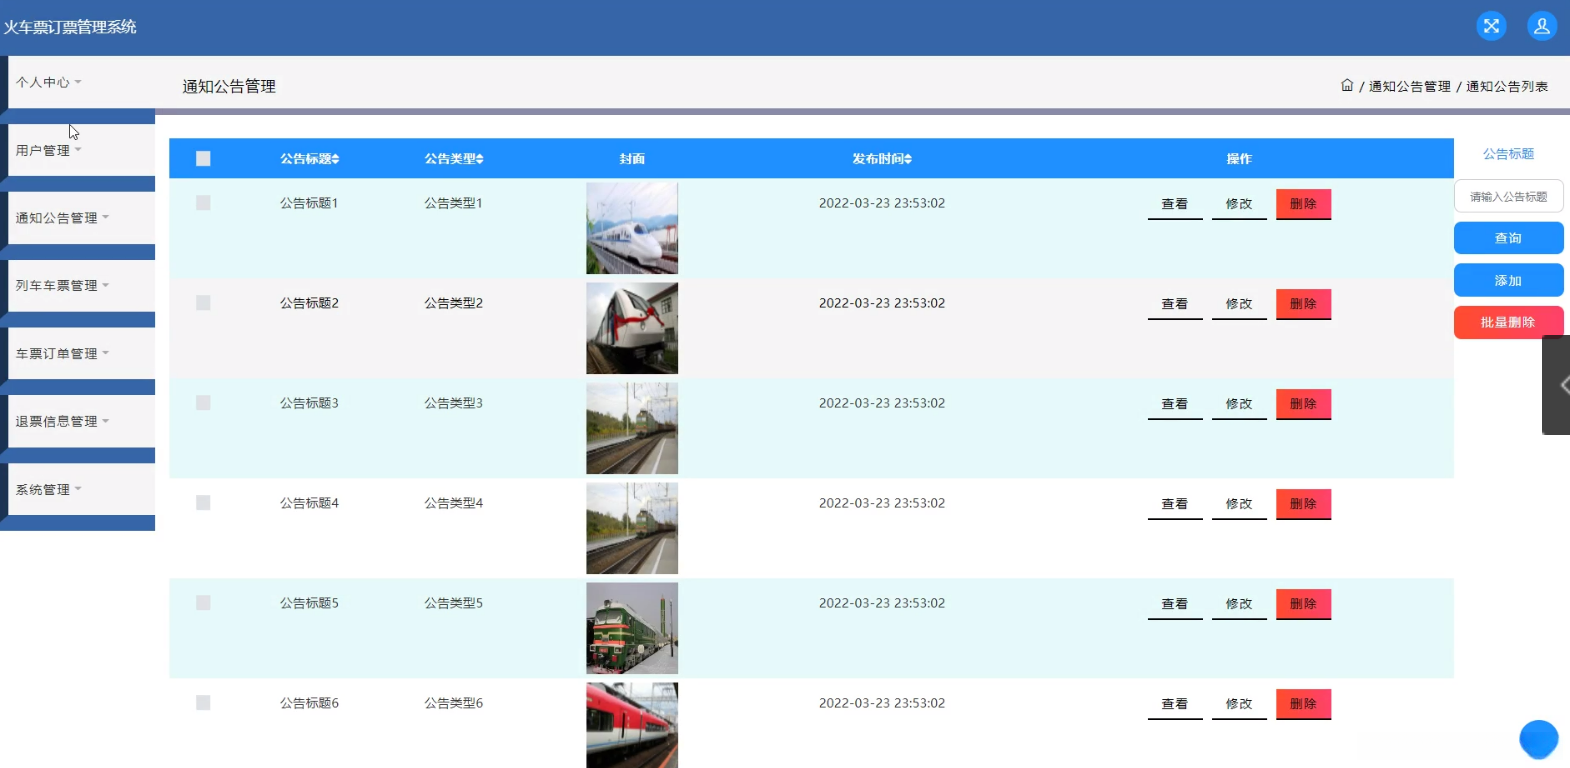This screenshot has height=768, width=1570.
Task: Edit 公告标题5 with 修改
Action: point(1239,604)
